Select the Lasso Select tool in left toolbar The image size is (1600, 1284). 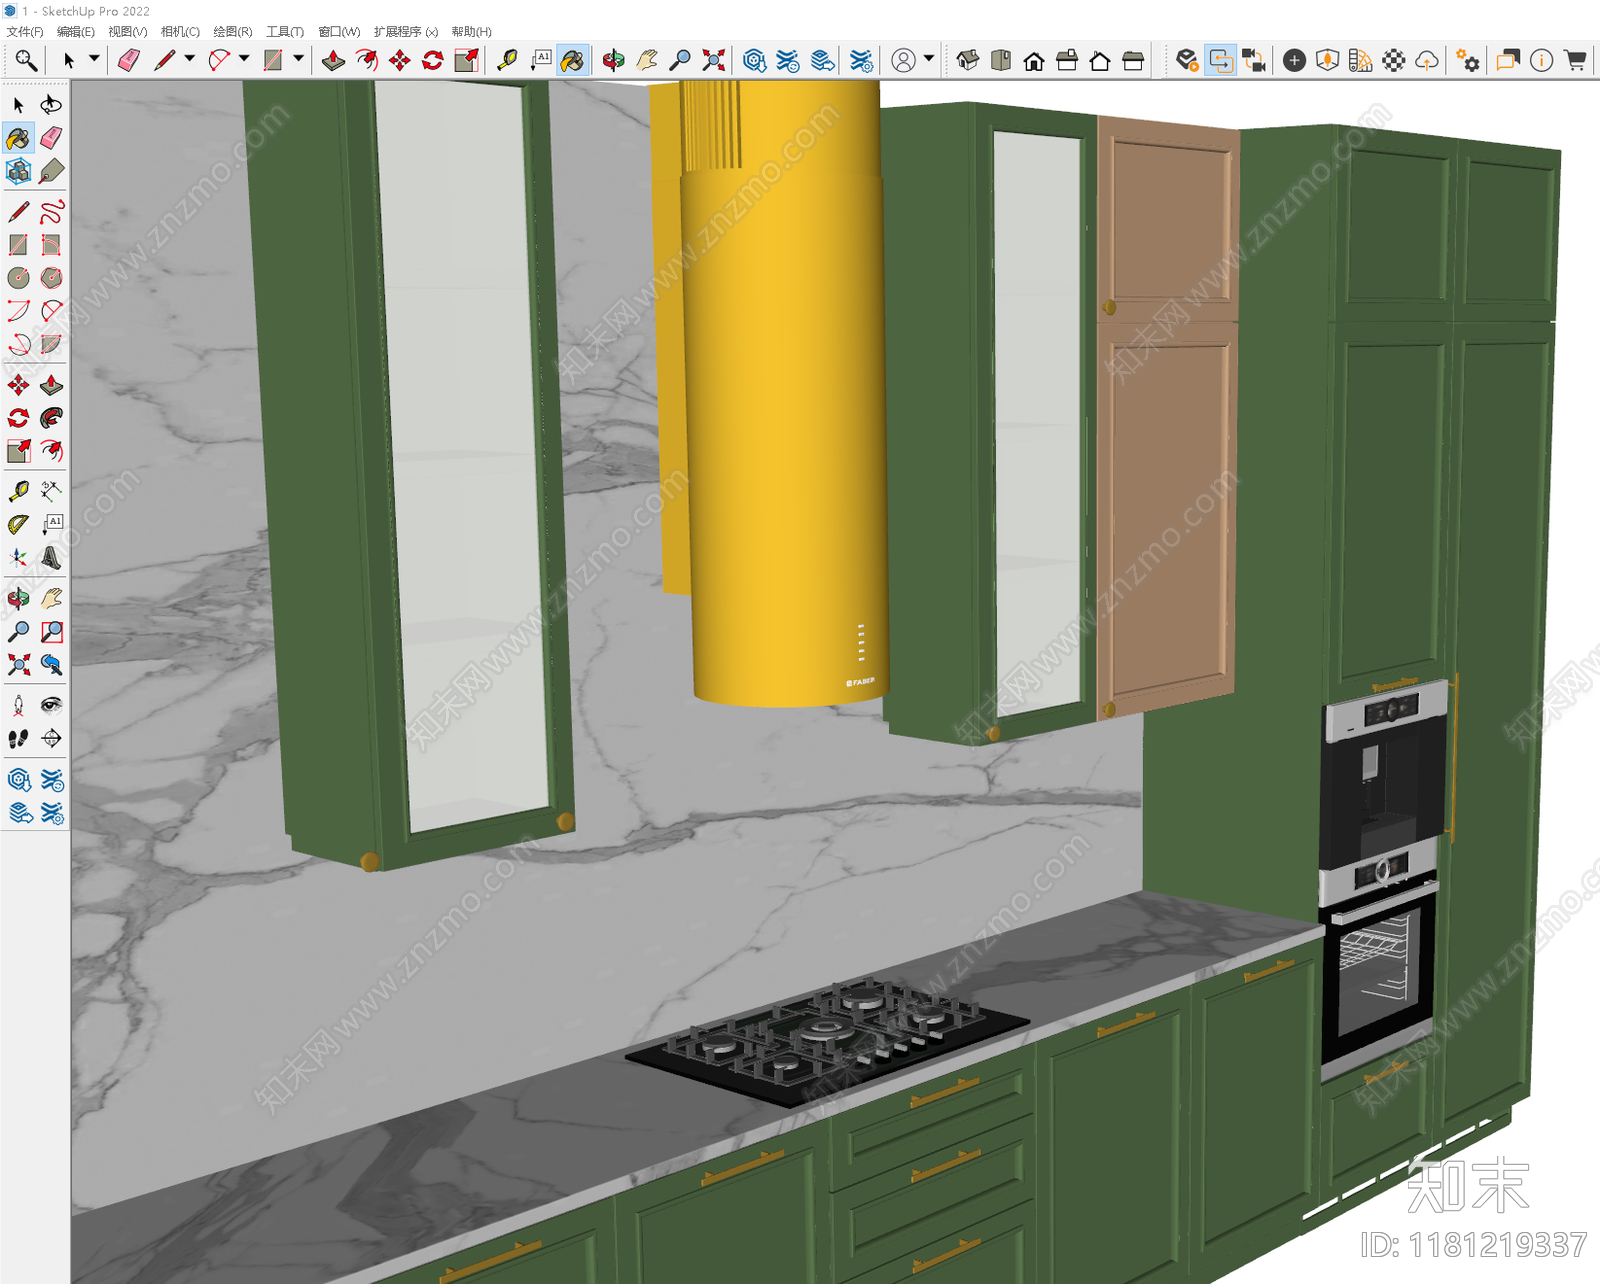pos(51,105)
